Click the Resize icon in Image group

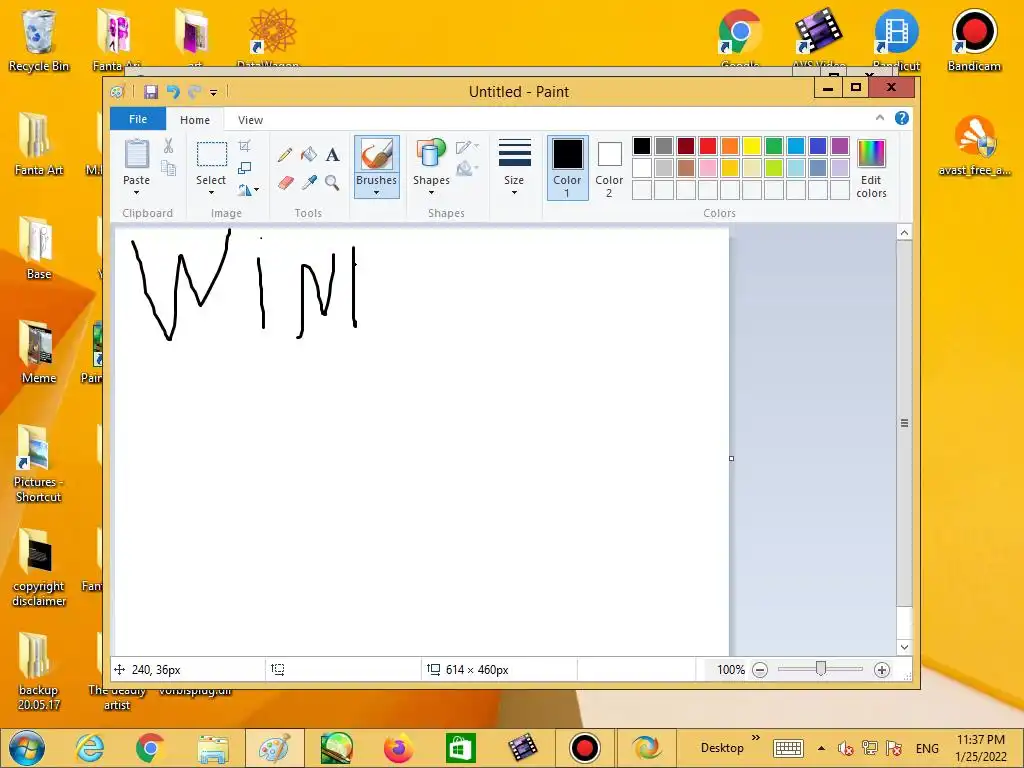(x=244, y=168)
